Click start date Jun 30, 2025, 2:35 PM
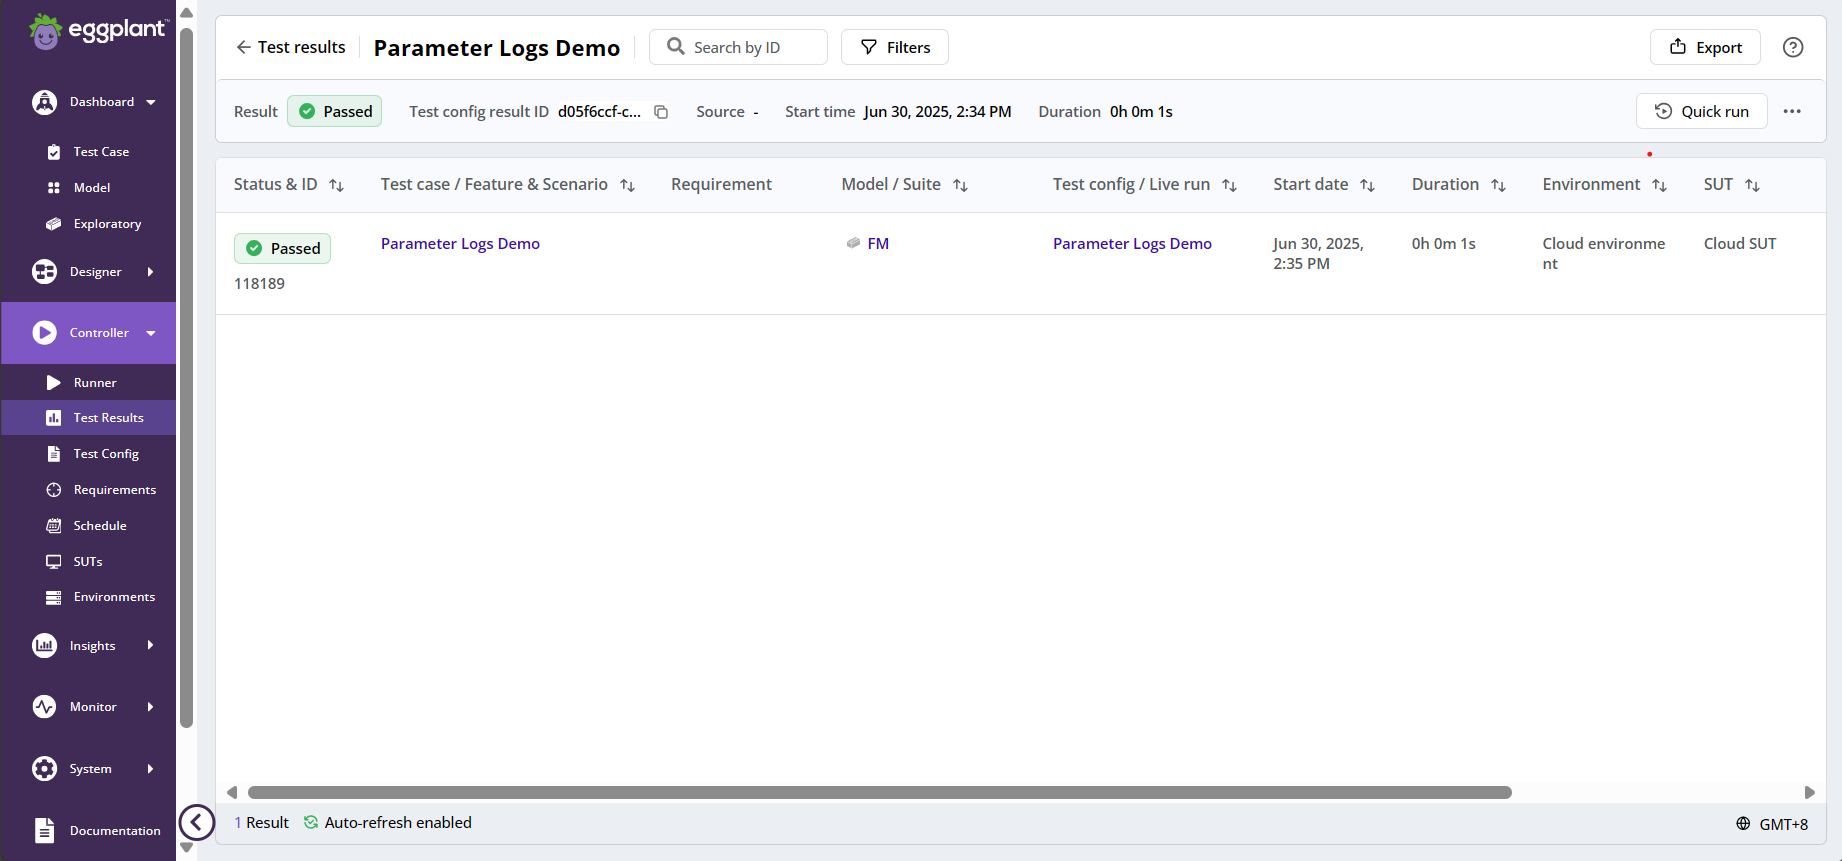Viewport: 1842px width, 861px height. [x=1318, y=254]
